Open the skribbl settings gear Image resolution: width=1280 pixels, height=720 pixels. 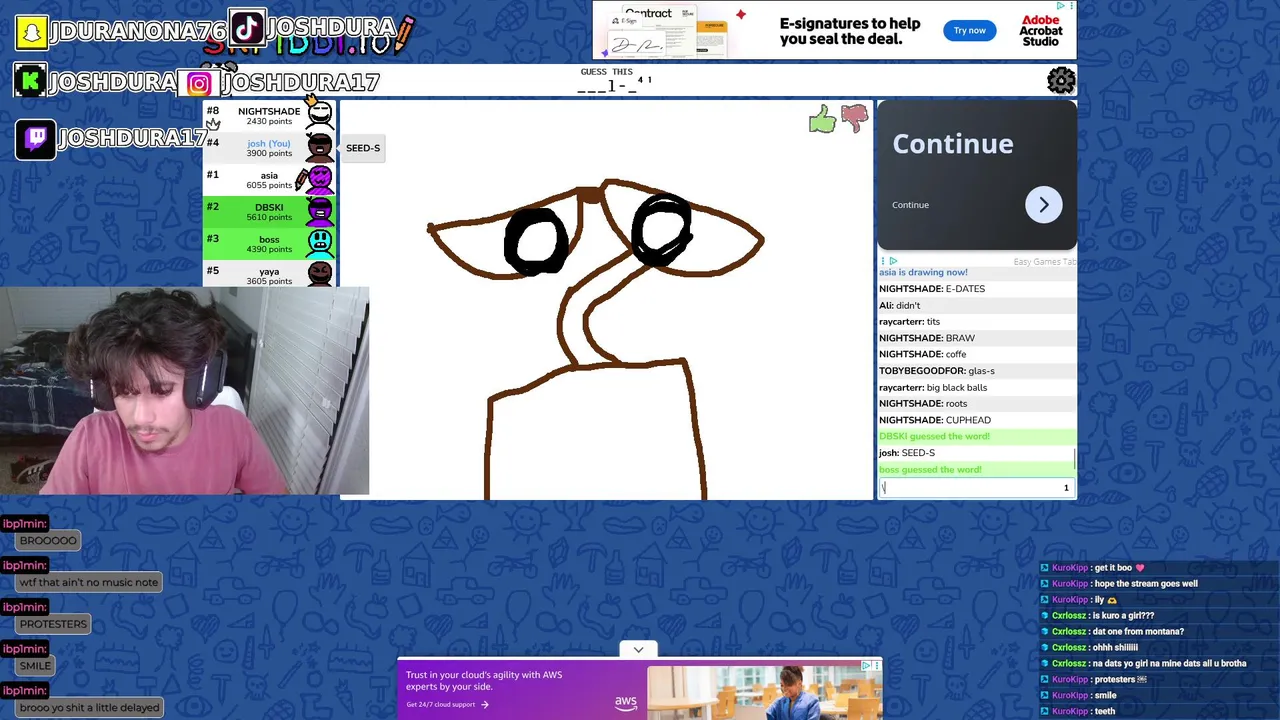pos(1061,80)
